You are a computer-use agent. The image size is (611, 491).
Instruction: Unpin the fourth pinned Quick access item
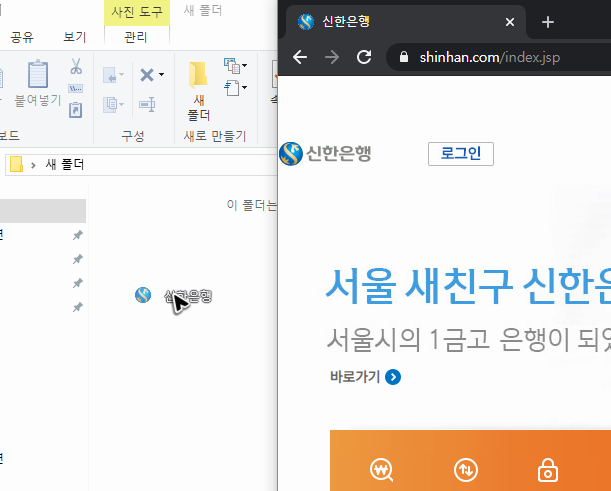[x=78, y=307]
